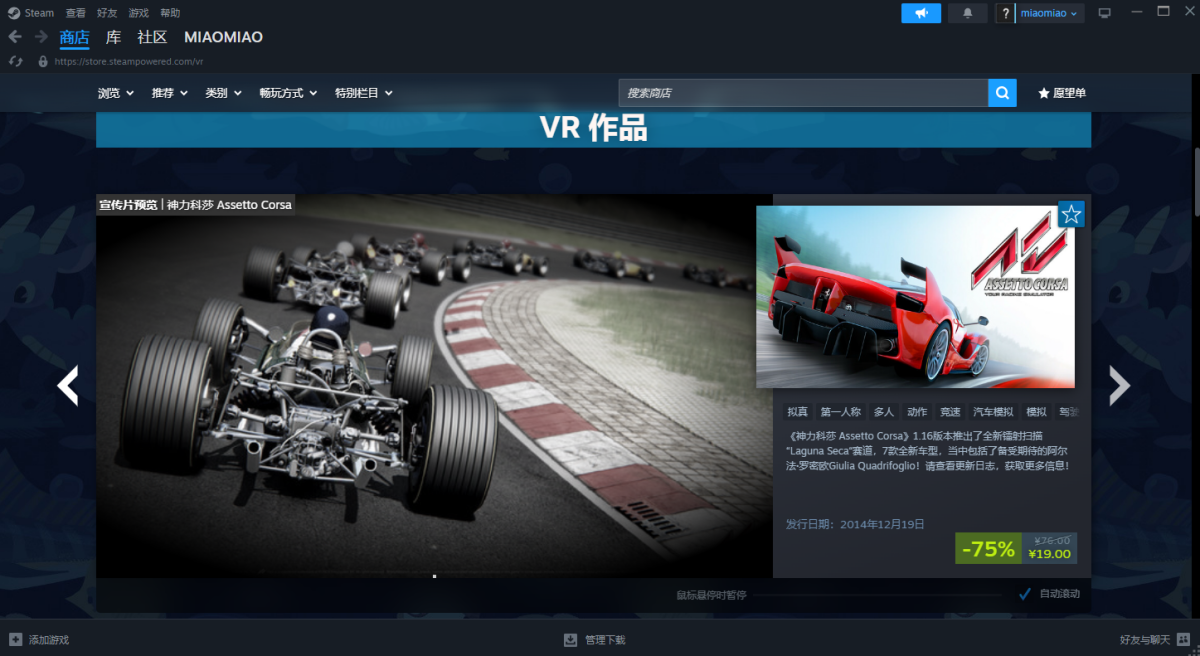Click the download icon beside 管理下载
Screen dimensions: 1200x656
[x=570, y=639]
